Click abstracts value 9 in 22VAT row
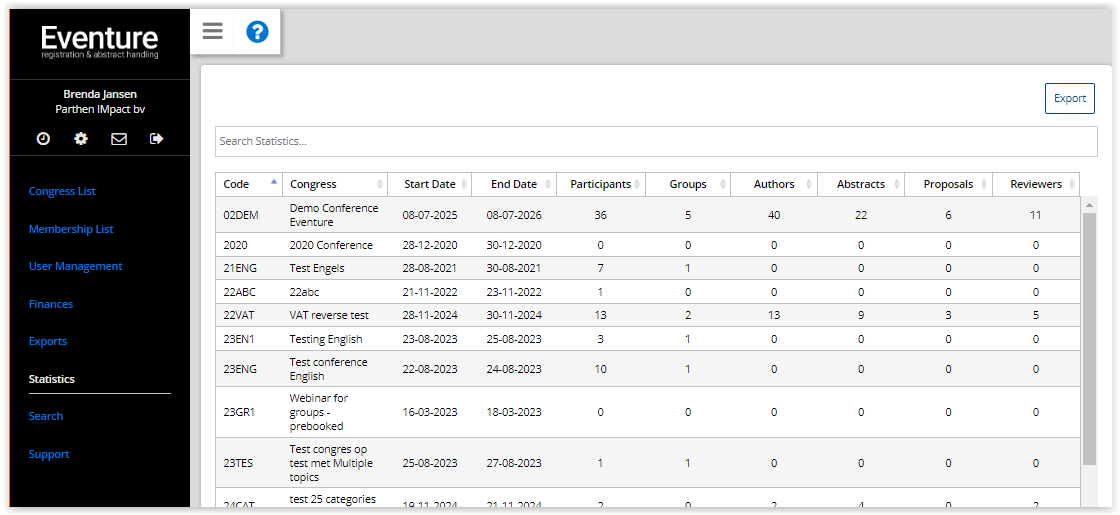Viewport: 1120px width, 515px height. 861,316
